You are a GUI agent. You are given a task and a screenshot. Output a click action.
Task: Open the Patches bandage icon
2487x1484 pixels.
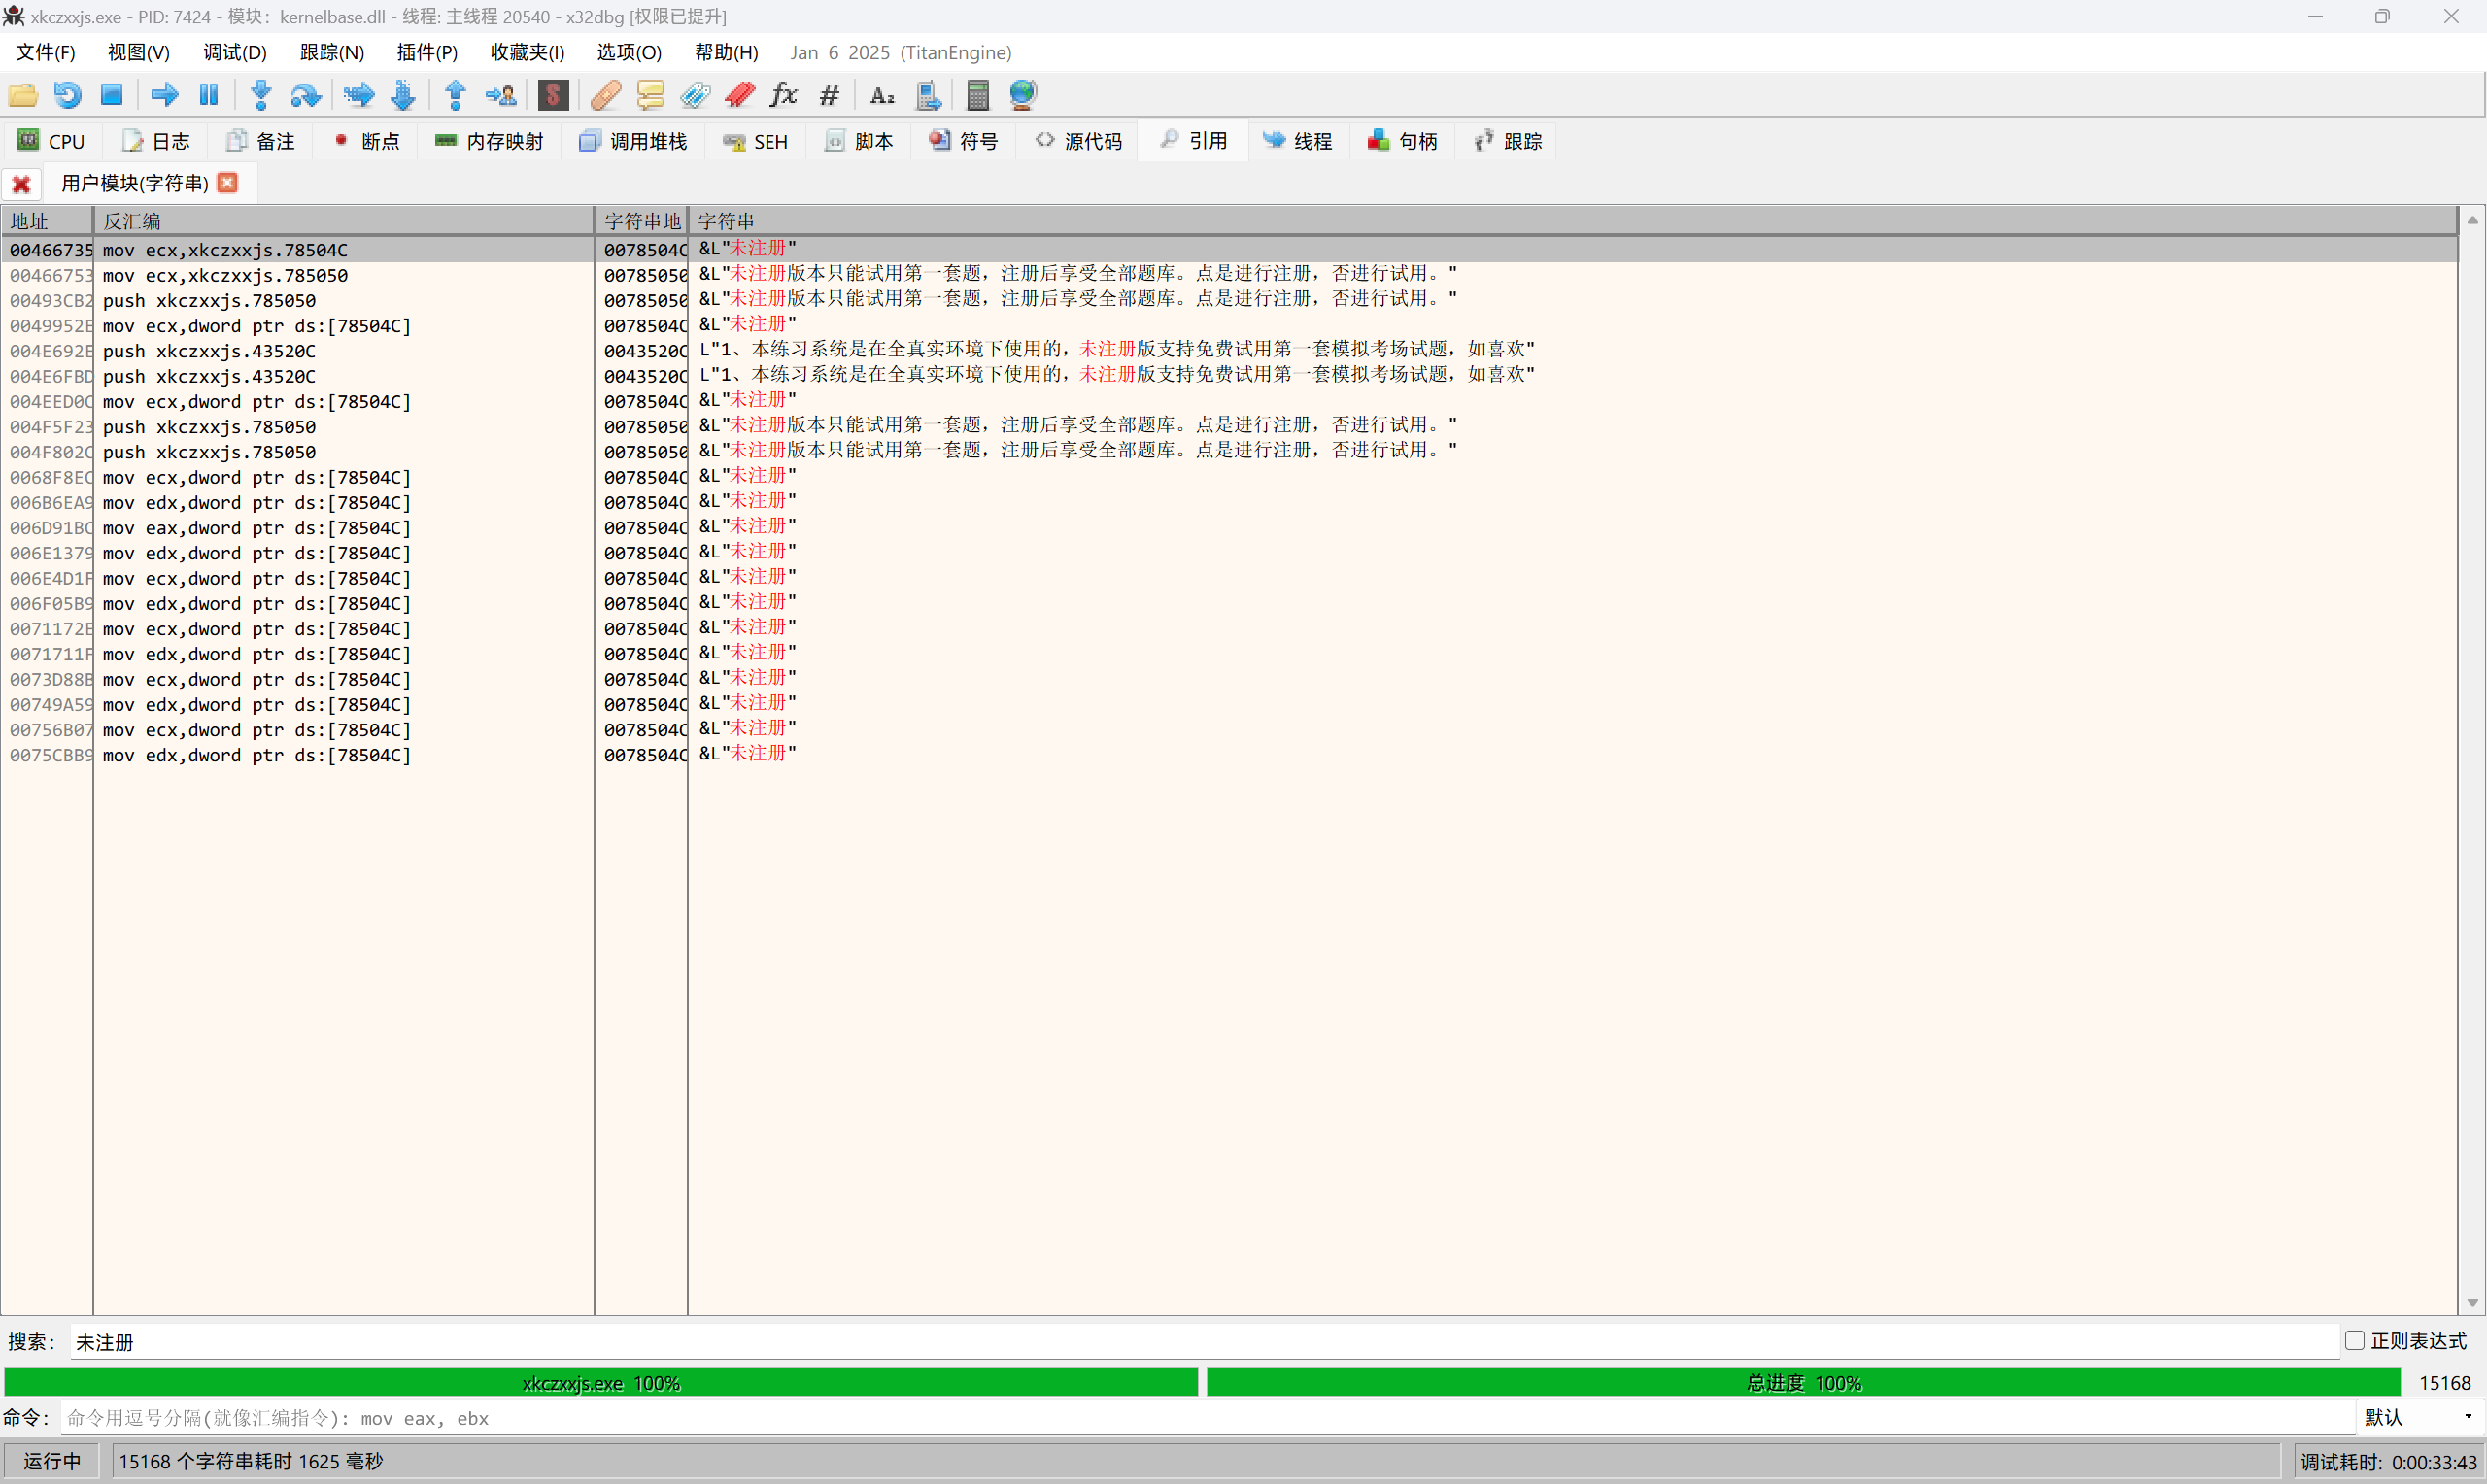click(605, 95)
